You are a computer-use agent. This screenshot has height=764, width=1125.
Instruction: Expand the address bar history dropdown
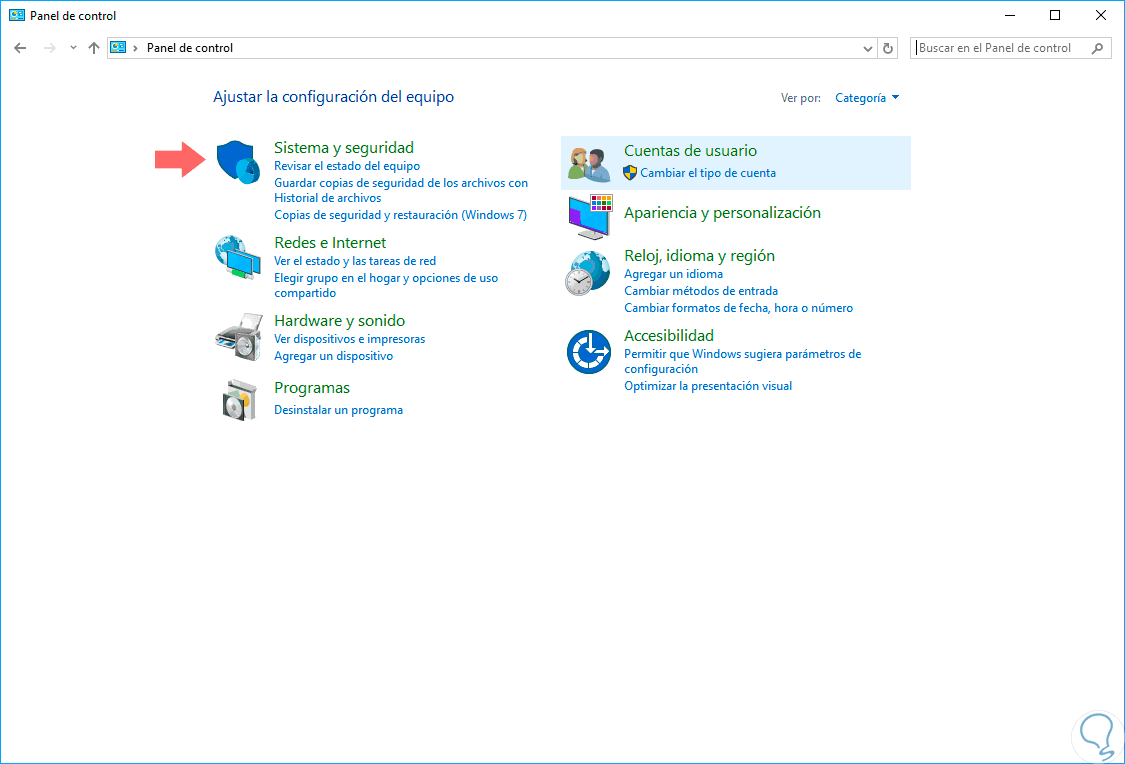pyautogui.click(x=868, y=48)
